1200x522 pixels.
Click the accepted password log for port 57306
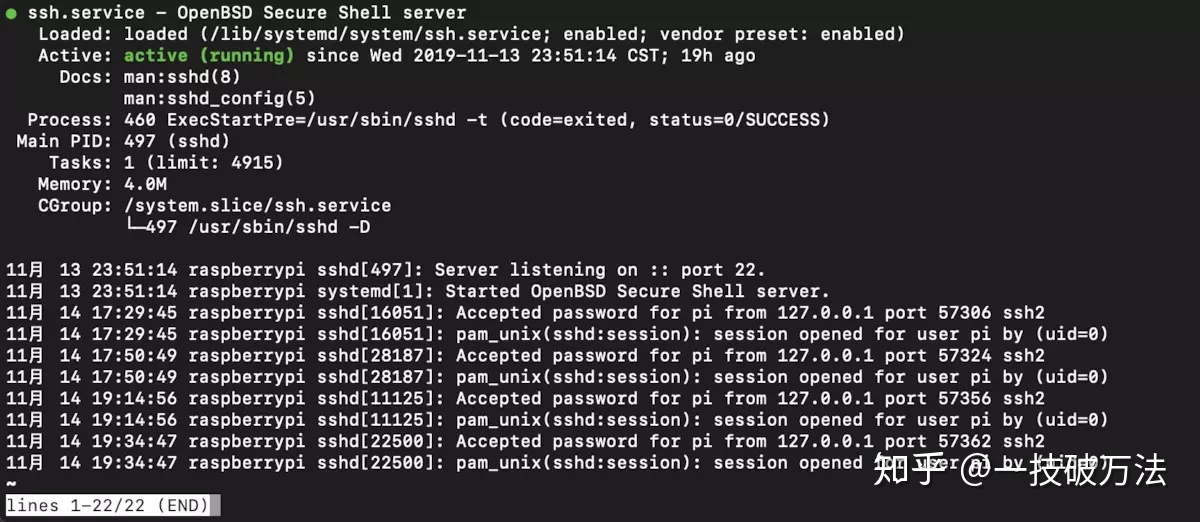tap(525, 313)
